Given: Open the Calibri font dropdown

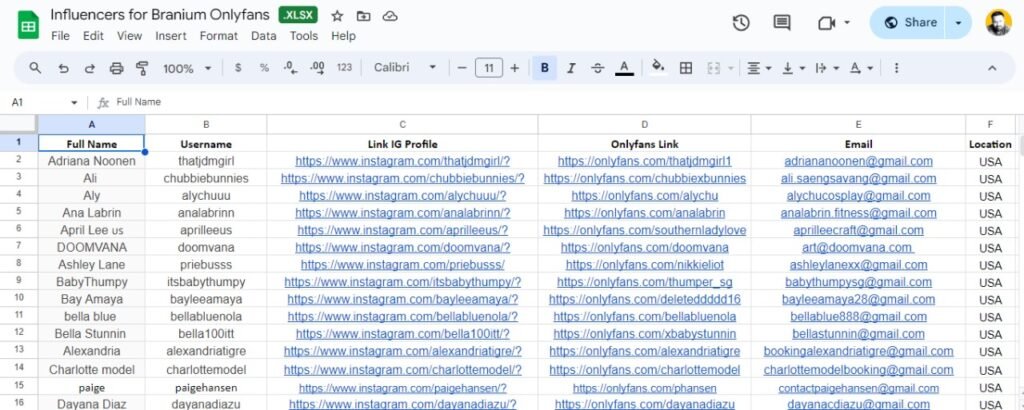Looking at the screenshot, I should point(405,68).
